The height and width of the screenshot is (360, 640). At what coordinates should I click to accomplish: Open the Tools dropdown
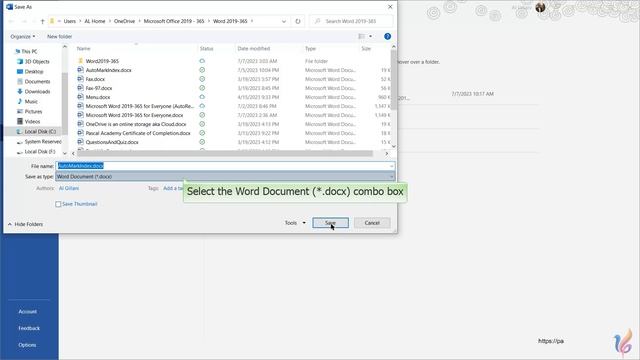click(295, 223)
